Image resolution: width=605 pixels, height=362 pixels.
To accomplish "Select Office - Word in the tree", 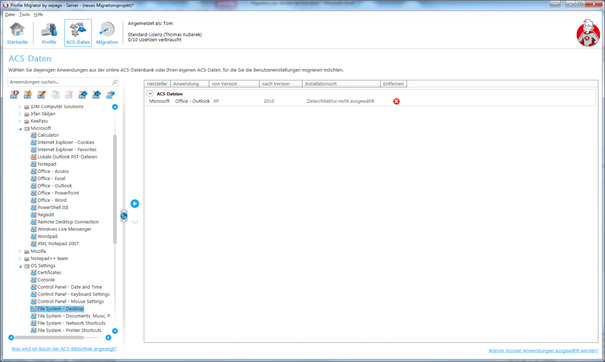I will (52, 200).
